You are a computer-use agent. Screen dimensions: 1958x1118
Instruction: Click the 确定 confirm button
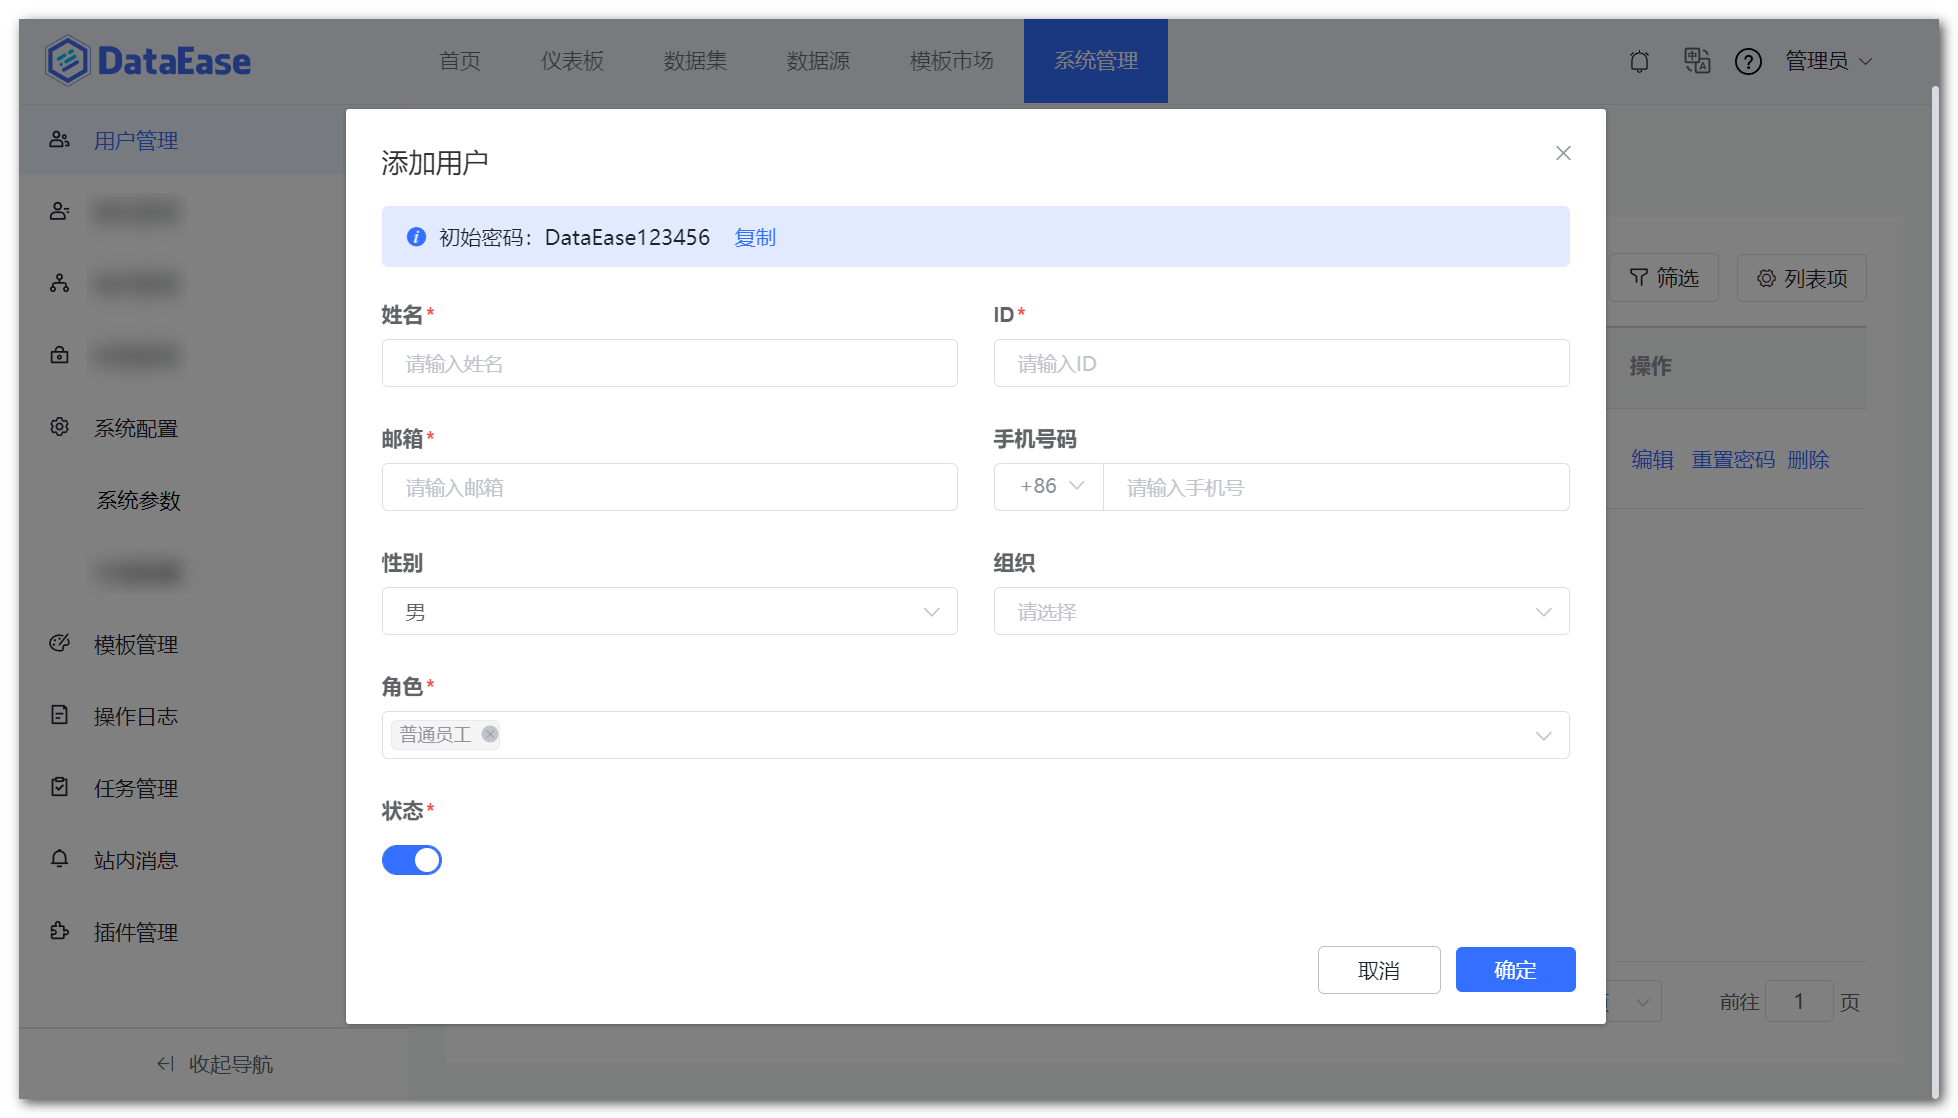[1514, 969]
